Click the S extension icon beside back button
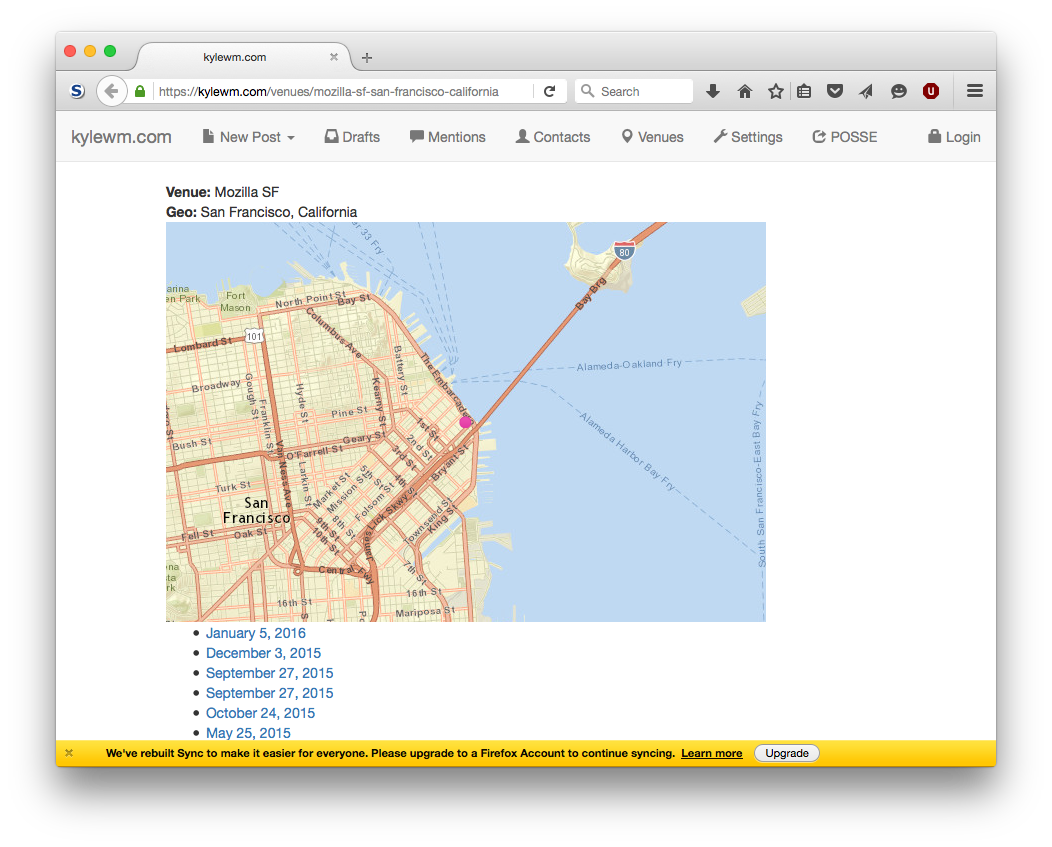Image resolution: width=1052 pixels, height=847 pixels. point(77,91)
